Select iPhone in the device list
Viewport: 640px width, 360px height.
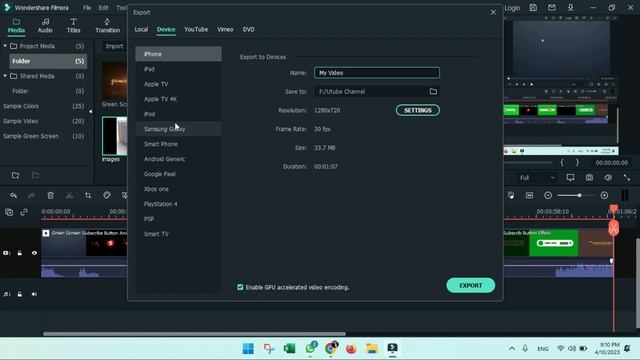179,54
